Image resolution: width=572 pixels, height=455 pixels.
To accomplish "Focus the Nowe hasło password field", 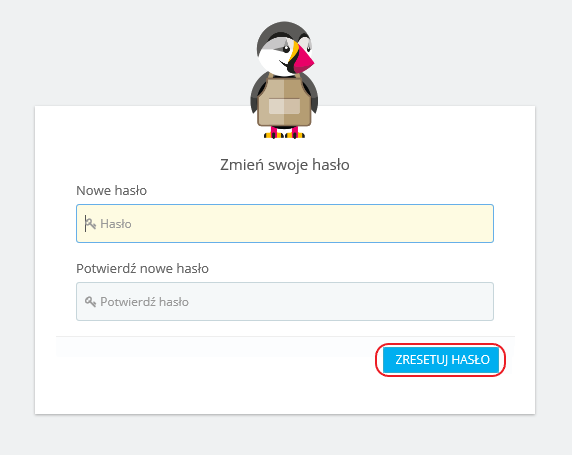I will (285, 223).
